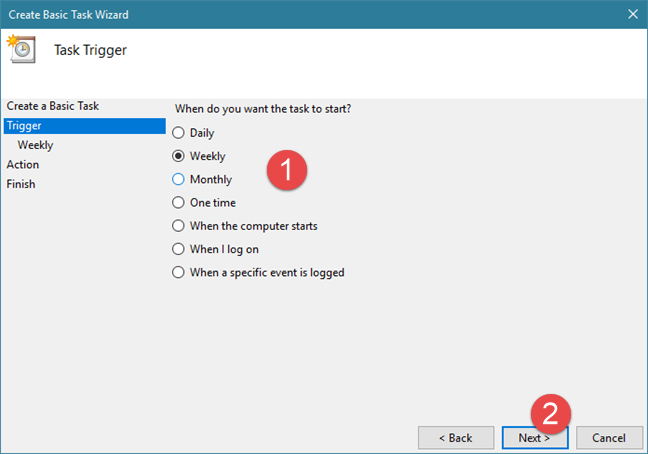
Task: Choose the Weekly radio button
Action: (179, 156)
